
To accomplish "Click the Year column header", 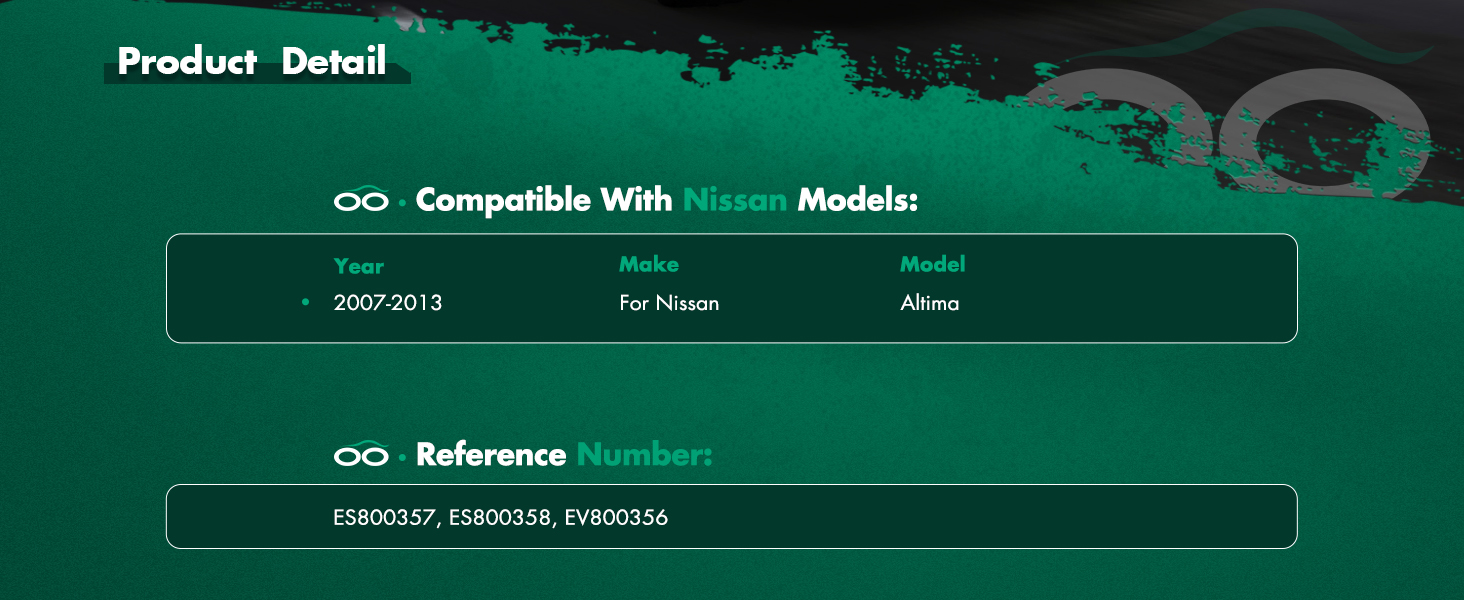I will tap(359, 266).
